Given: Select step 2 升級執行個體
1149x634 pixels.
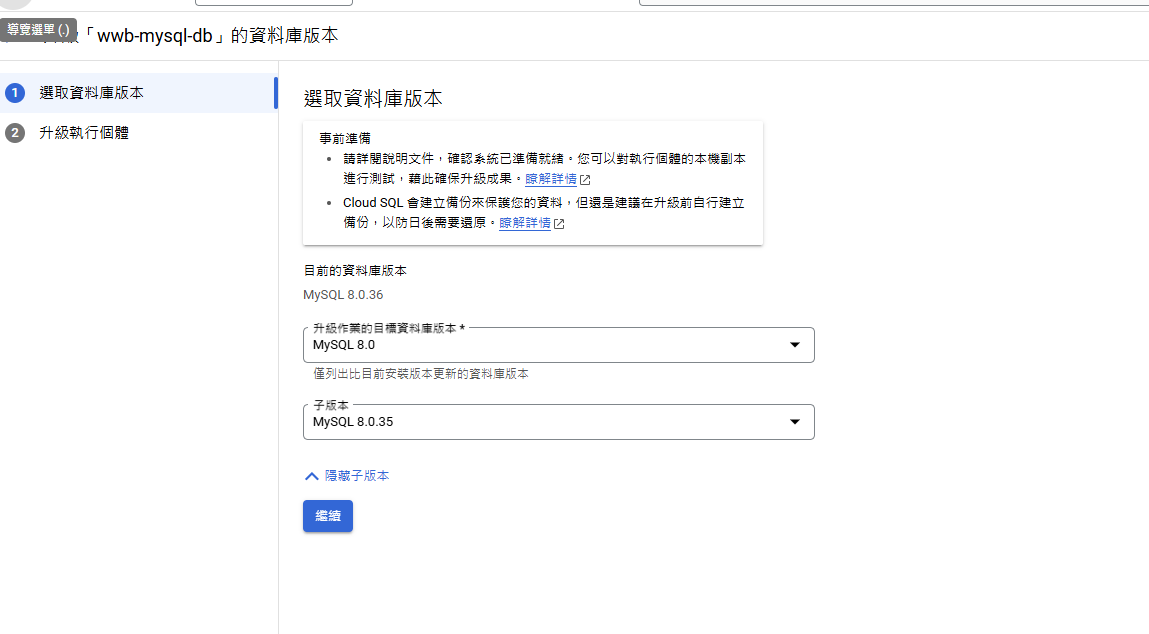Looking at the screenshot, I should [138, 133].
